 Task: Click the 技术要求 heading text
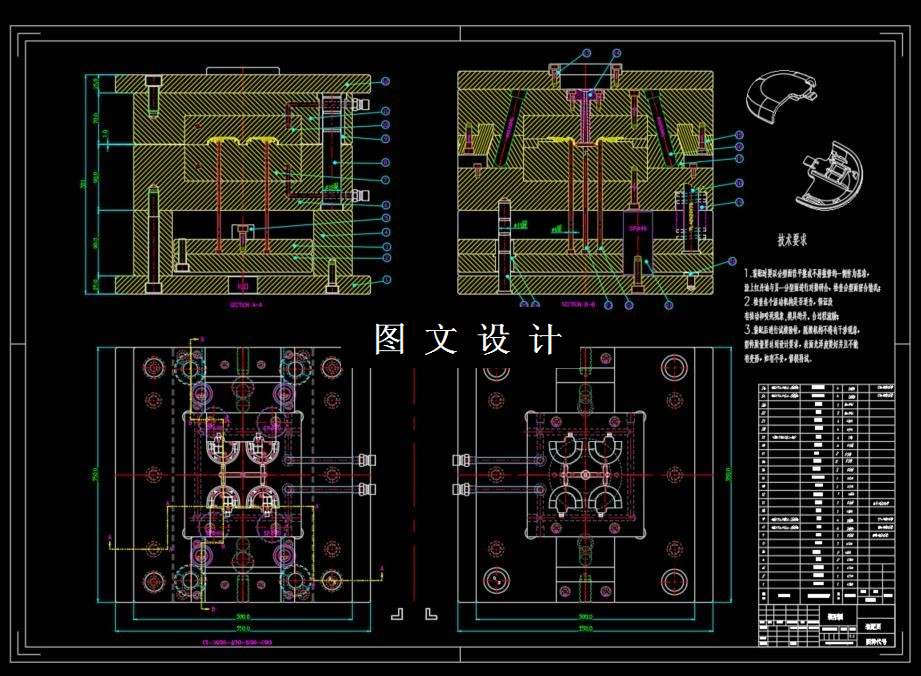coord(792,240)
